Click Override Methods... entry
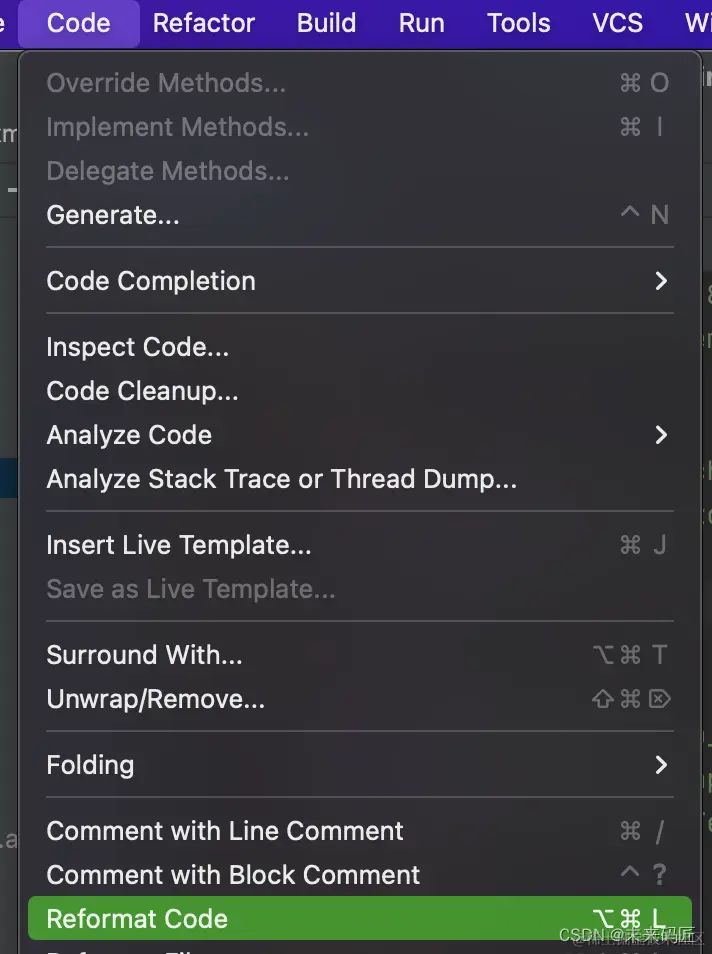The height and width of the screenshot is (954, 712). tap(166, 83)
